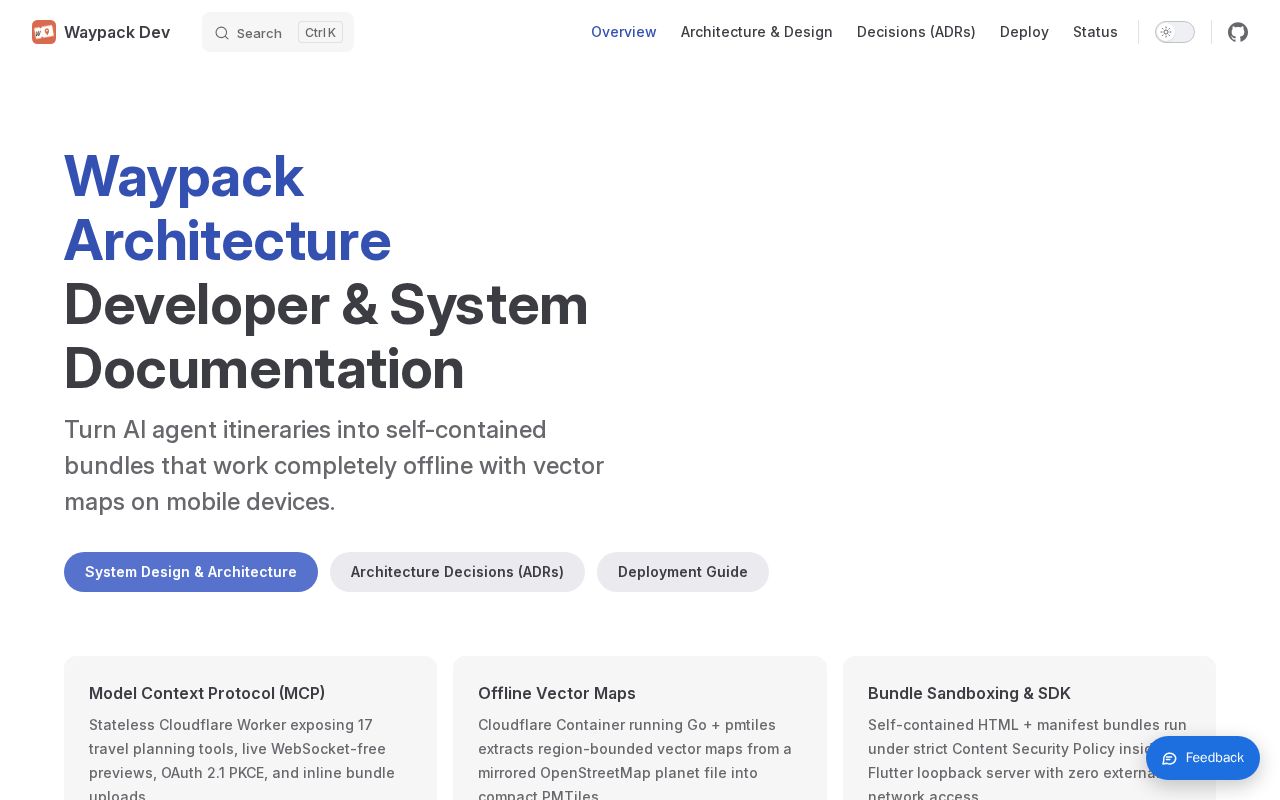Viewport: 1280px width, 800px height.
Task: Click the System Design & Architecture button
Action: [x=191, y=572]
